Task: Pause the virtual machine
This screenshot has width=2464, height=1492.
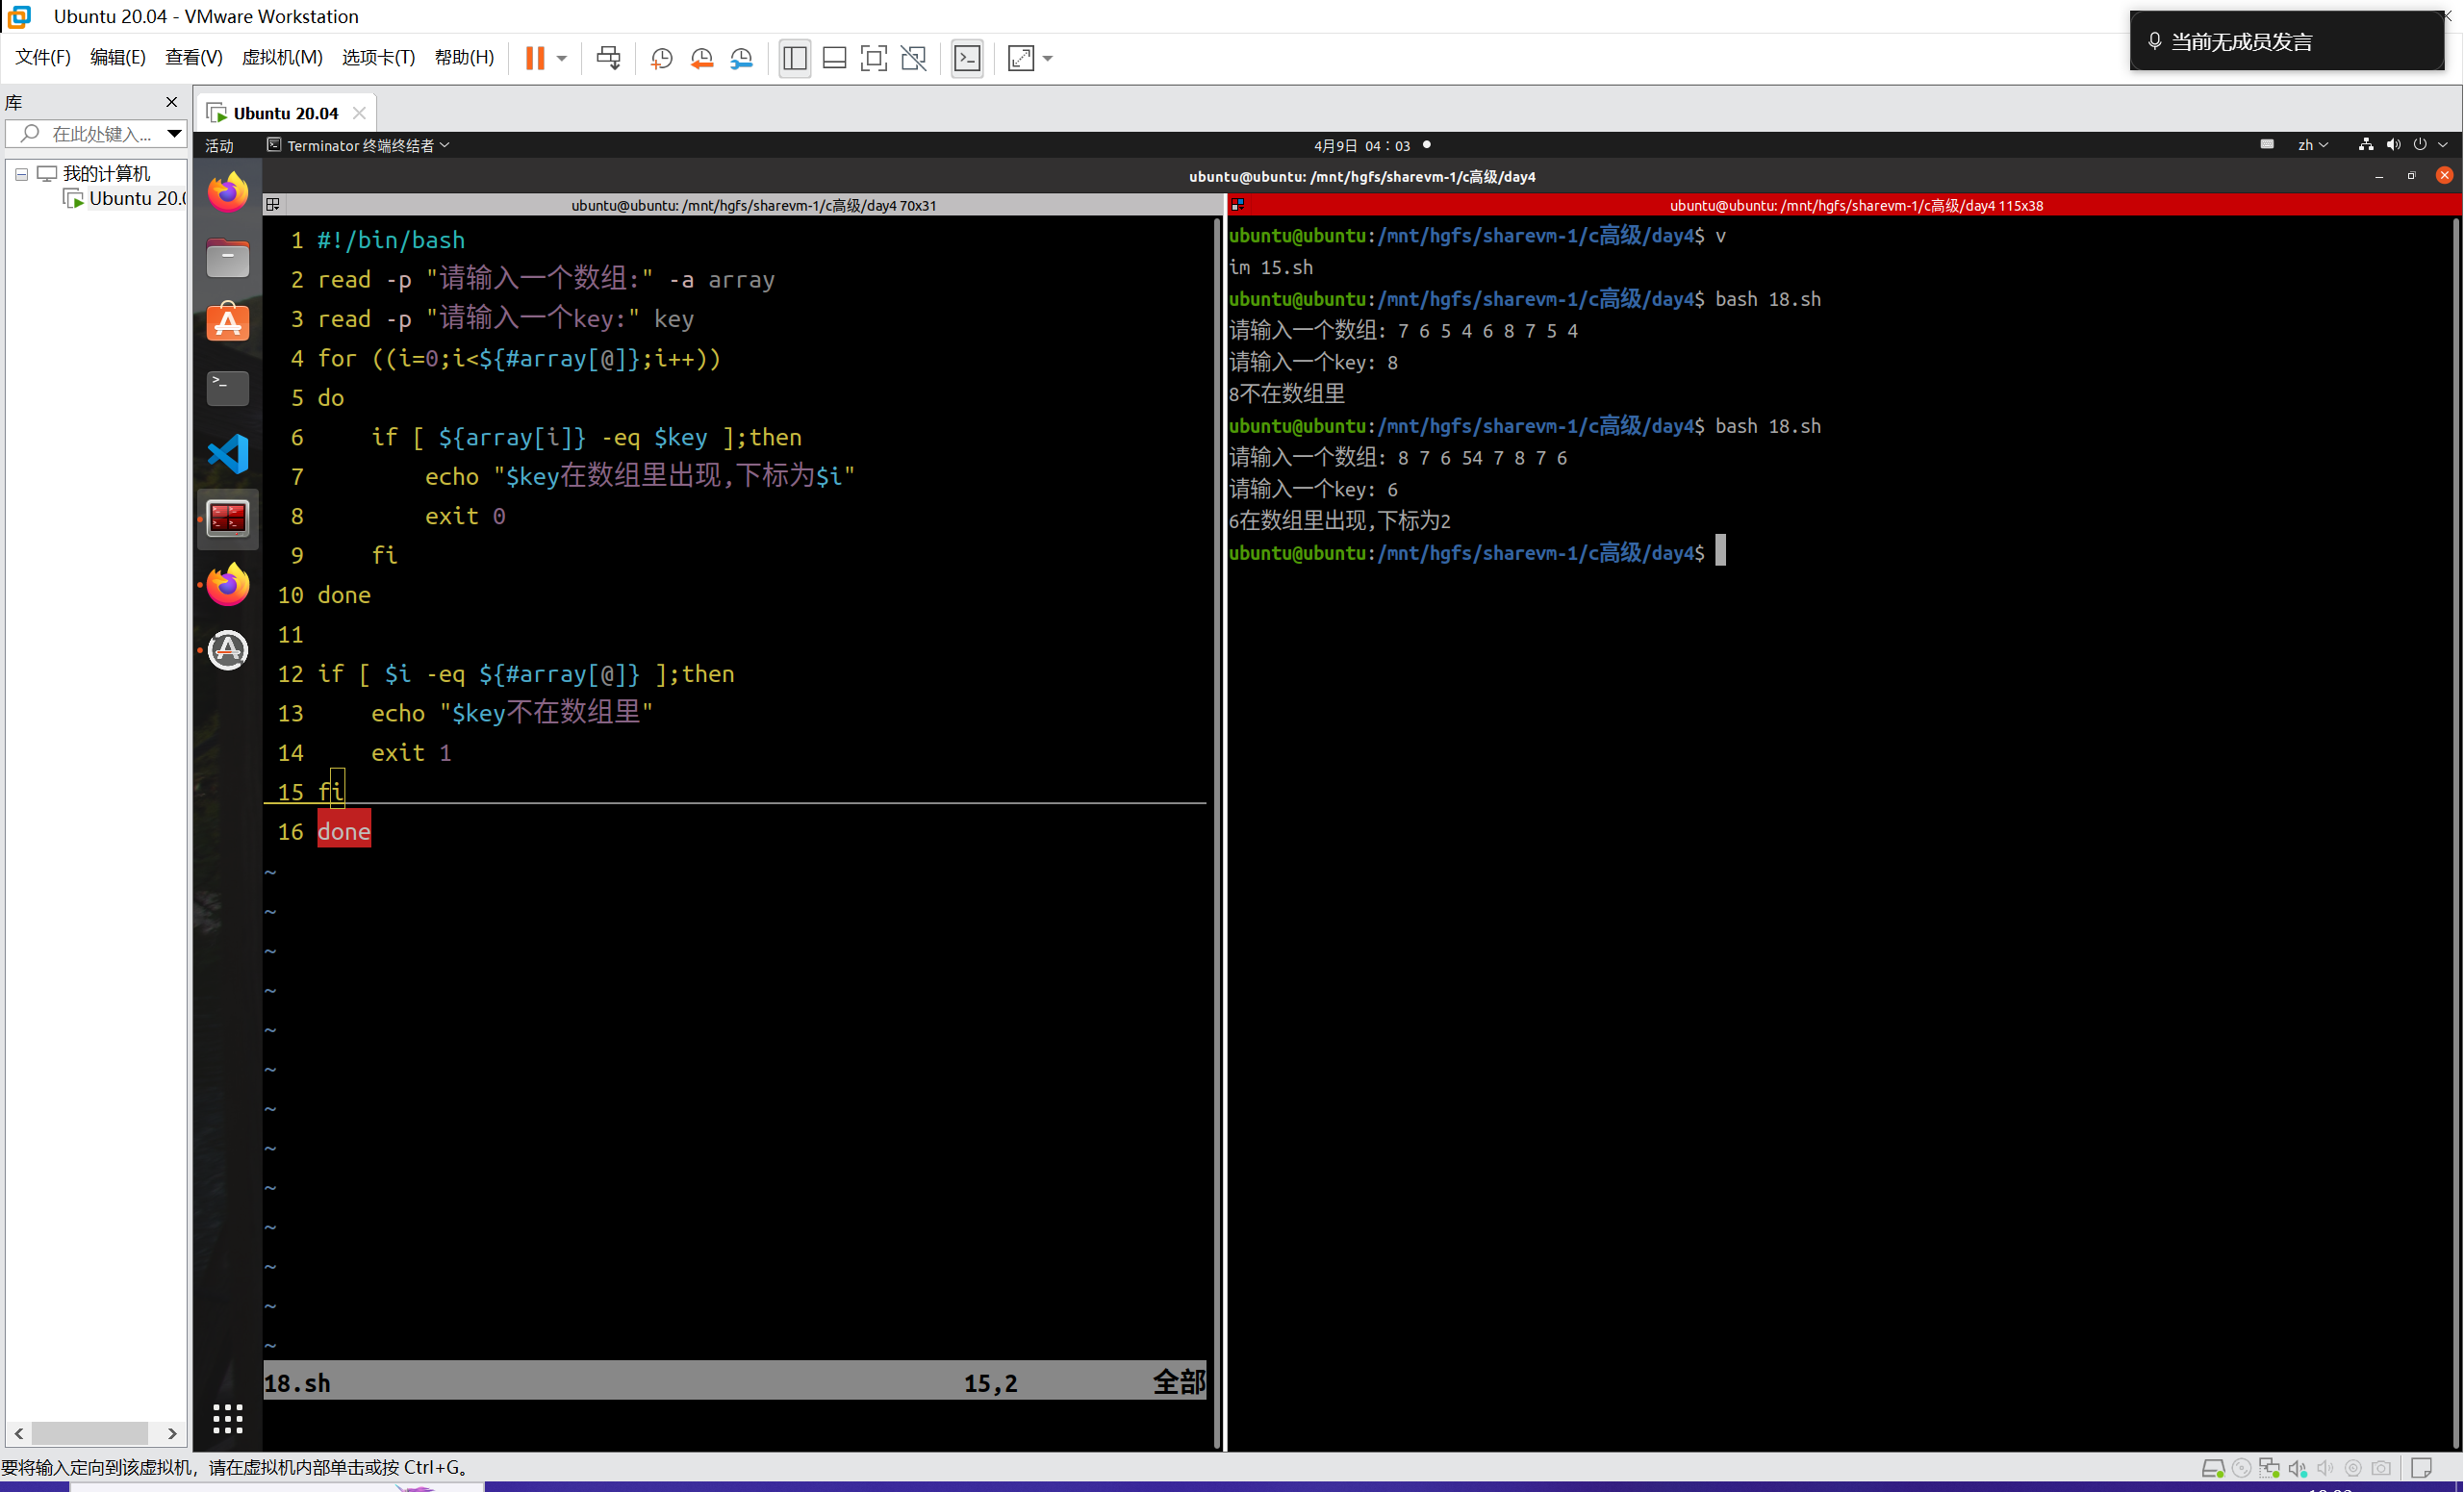Action: tap(535, 58)
